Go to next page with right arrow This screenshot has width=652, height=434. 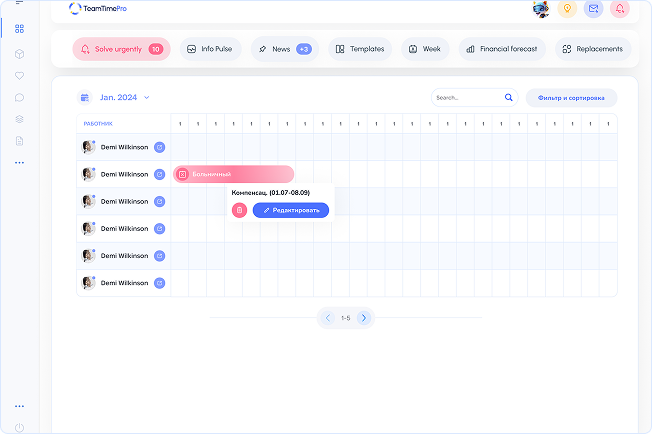pos(364,318)
